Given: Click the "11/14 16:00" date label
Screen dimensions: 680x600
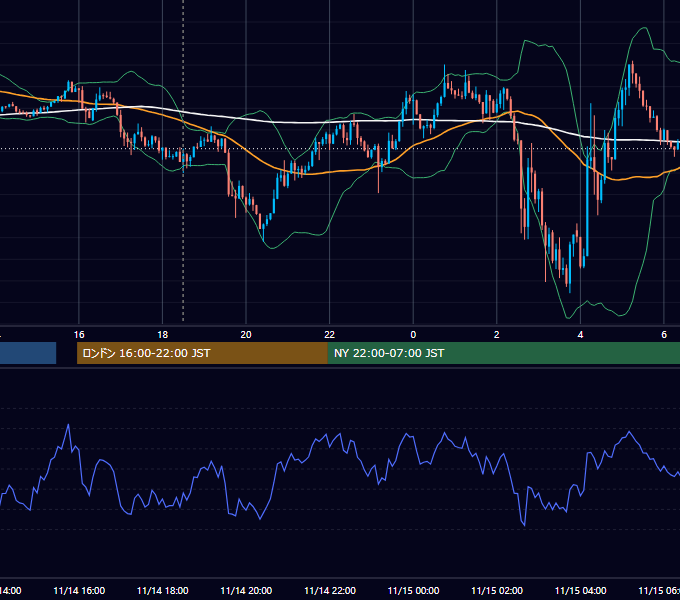Looking at the screenshot, I should click(x=79, y=591).
